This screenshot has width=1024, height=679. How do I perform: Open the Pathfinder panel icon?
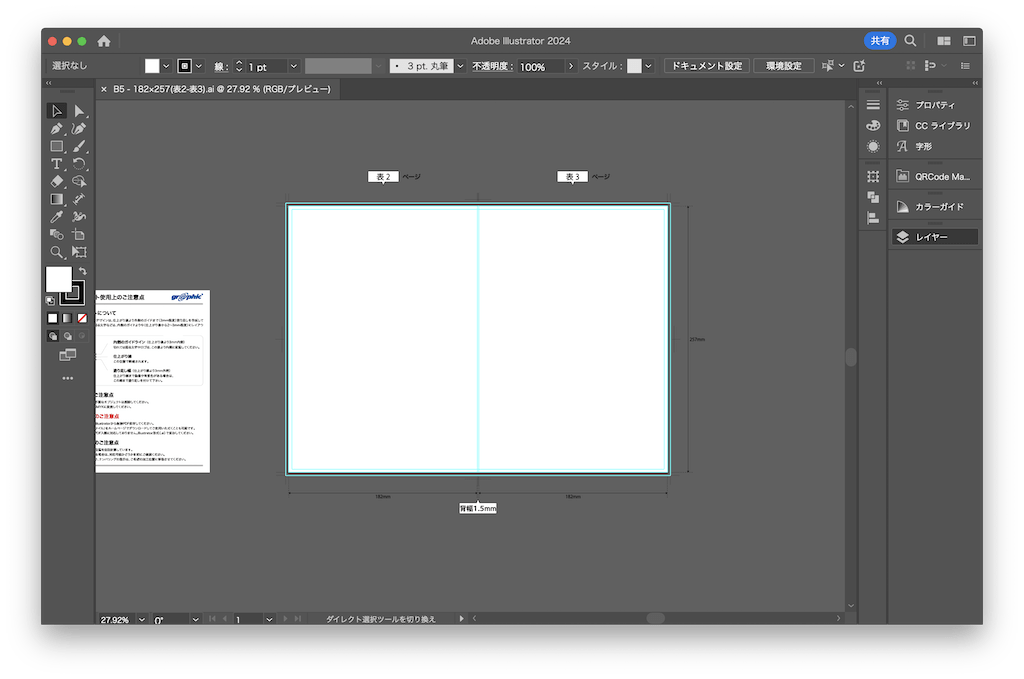[873, 197]
